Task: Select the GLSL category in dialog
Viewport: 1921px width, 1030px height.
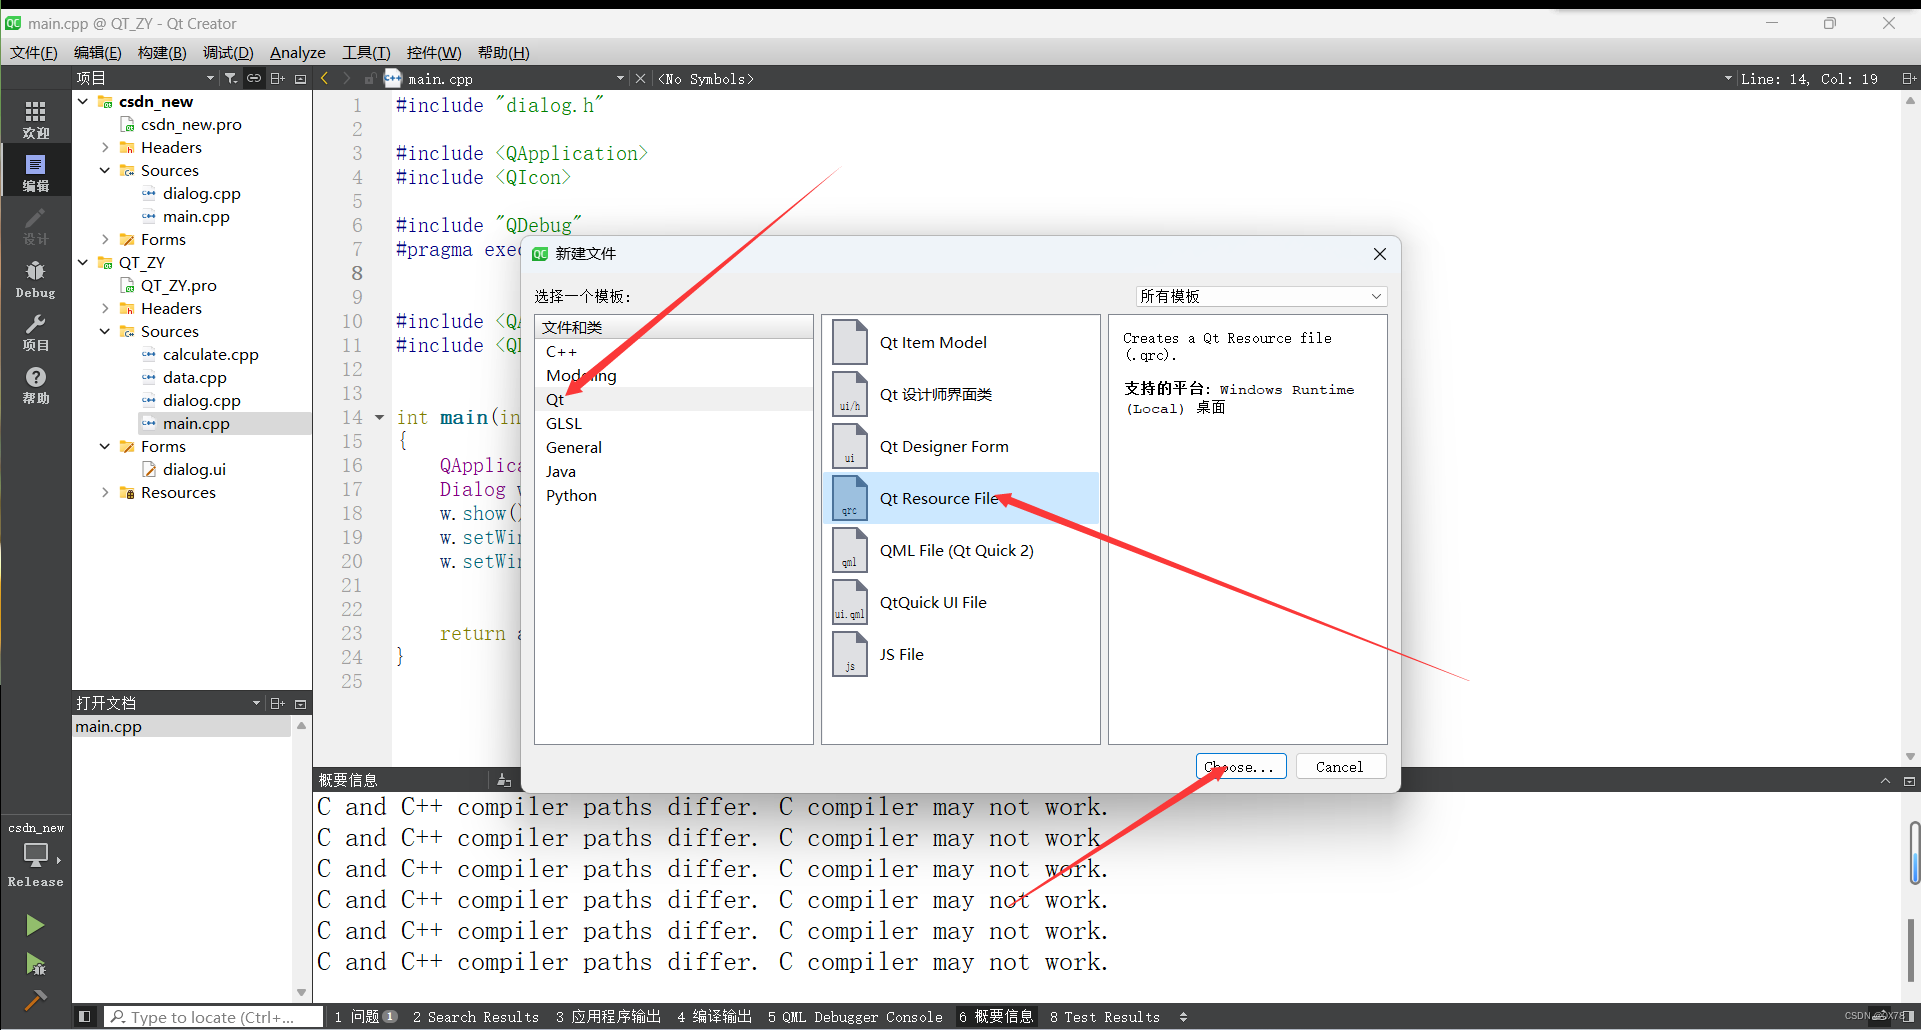Action: point(674,423)
